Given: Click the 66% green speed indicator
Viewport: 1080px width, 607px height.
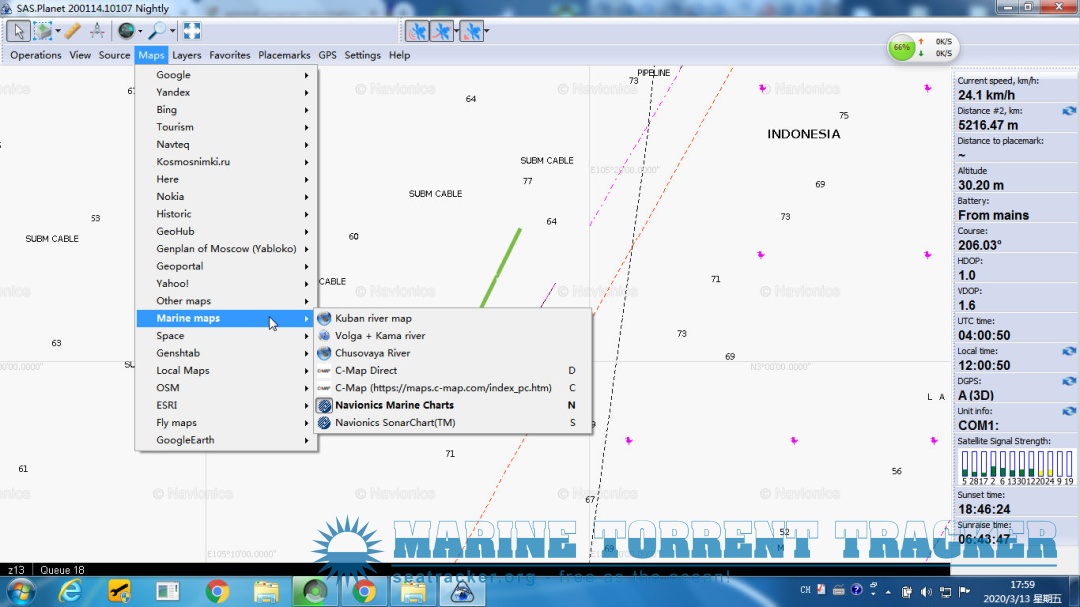Looking at the screenshot, I should (902, 48).
